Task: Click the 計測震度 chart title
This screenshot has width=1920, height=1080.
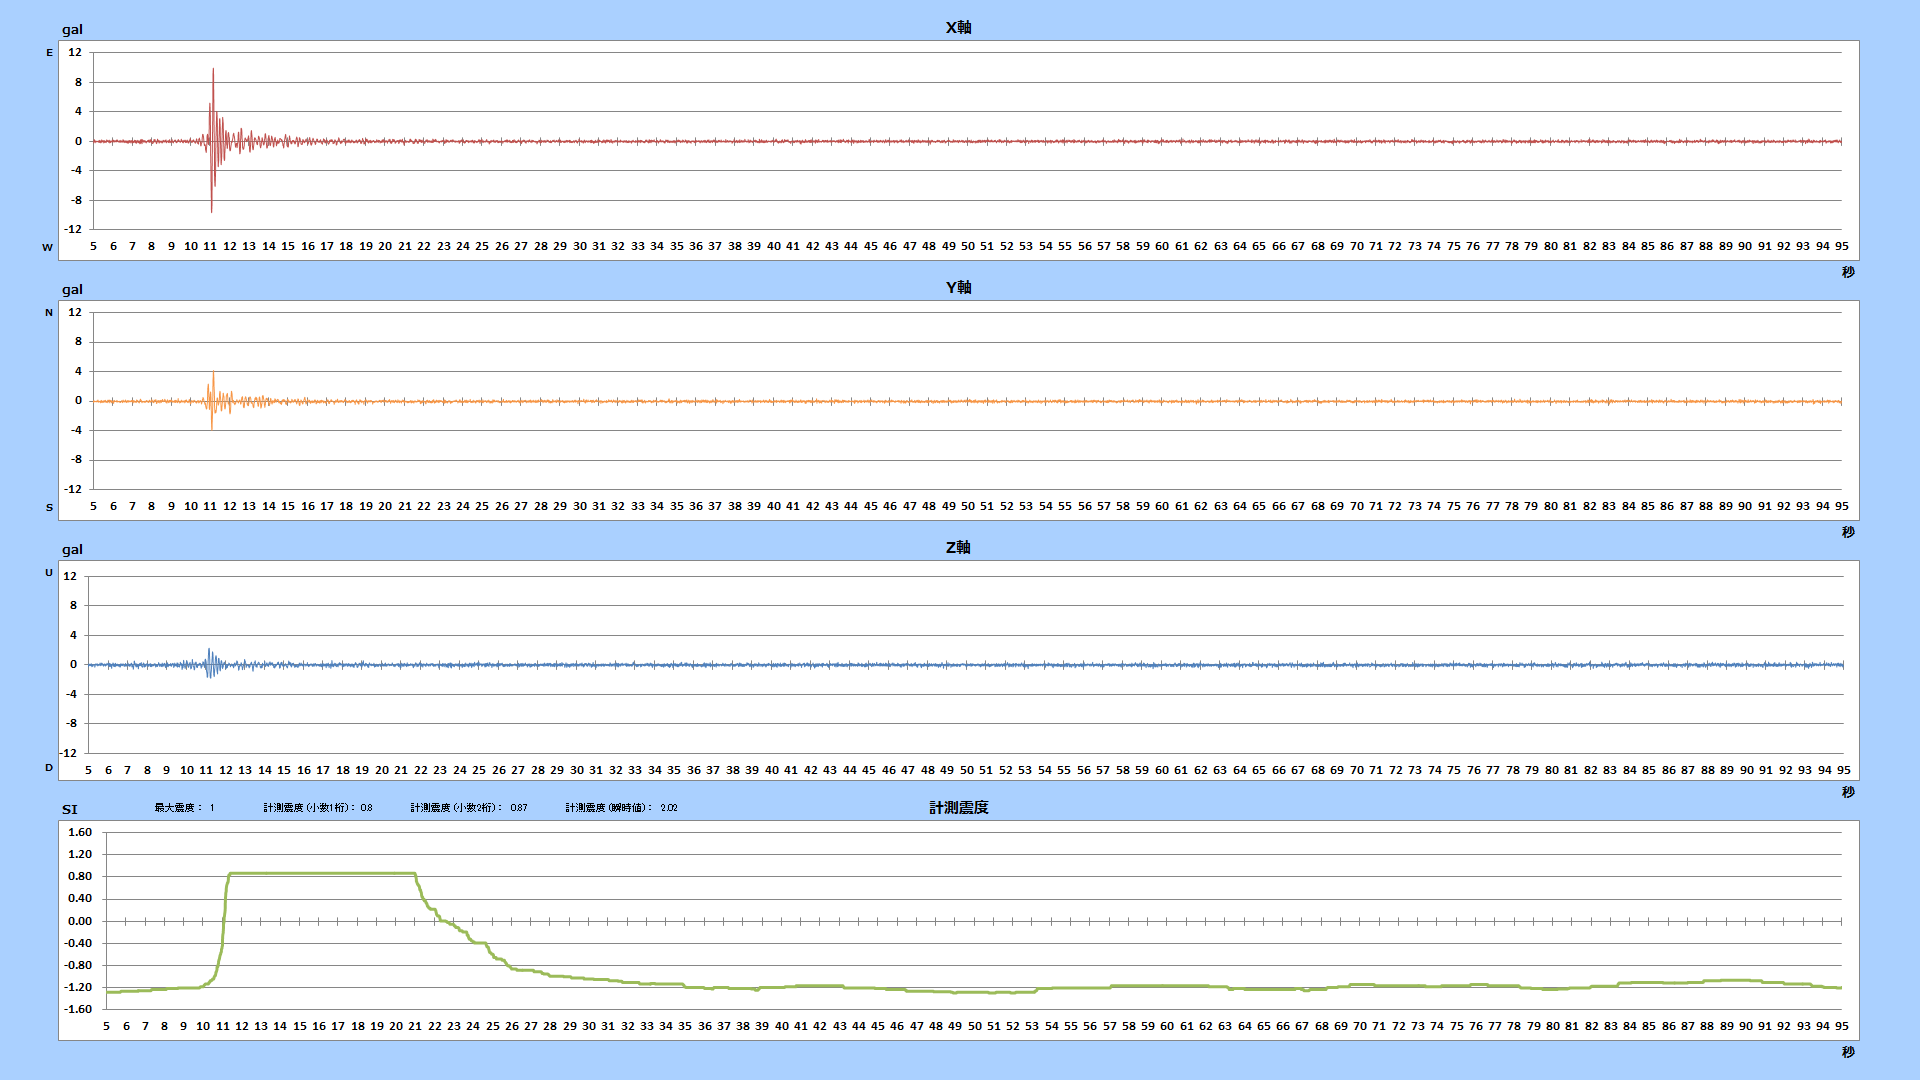Action: tap(958, 807)
